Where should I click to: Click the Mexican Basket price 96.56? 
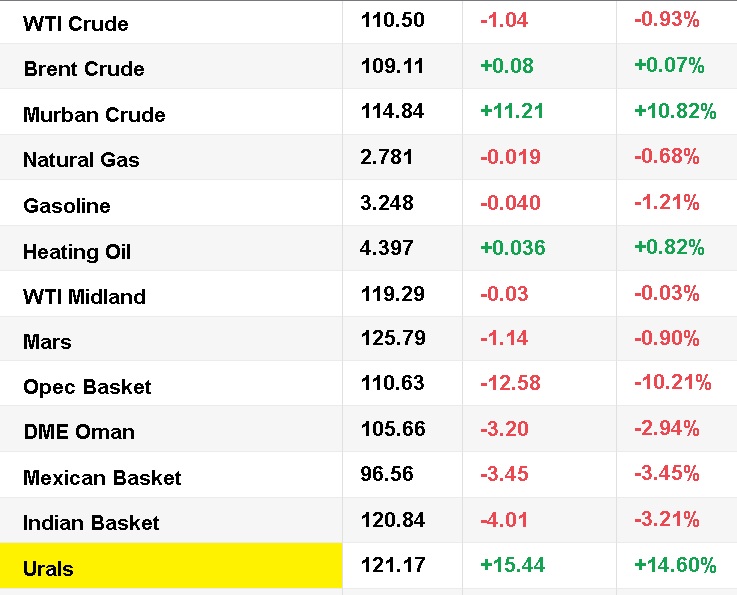(x=387, y=473)
